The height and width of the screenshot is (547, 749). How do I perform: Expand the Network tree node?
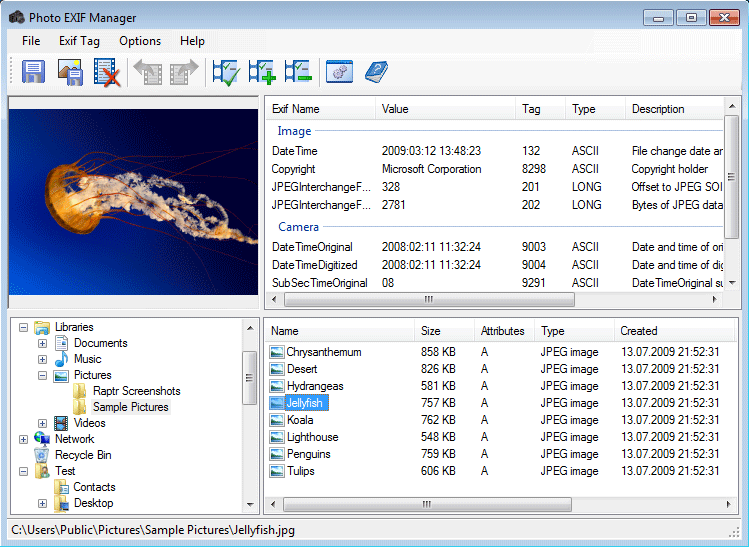click(x=23, y=439)
